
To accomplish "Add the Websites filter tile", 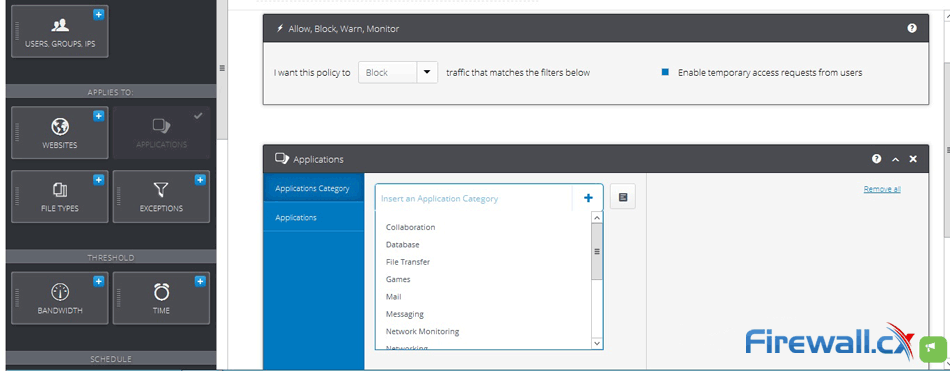I will tap(60, 133).
